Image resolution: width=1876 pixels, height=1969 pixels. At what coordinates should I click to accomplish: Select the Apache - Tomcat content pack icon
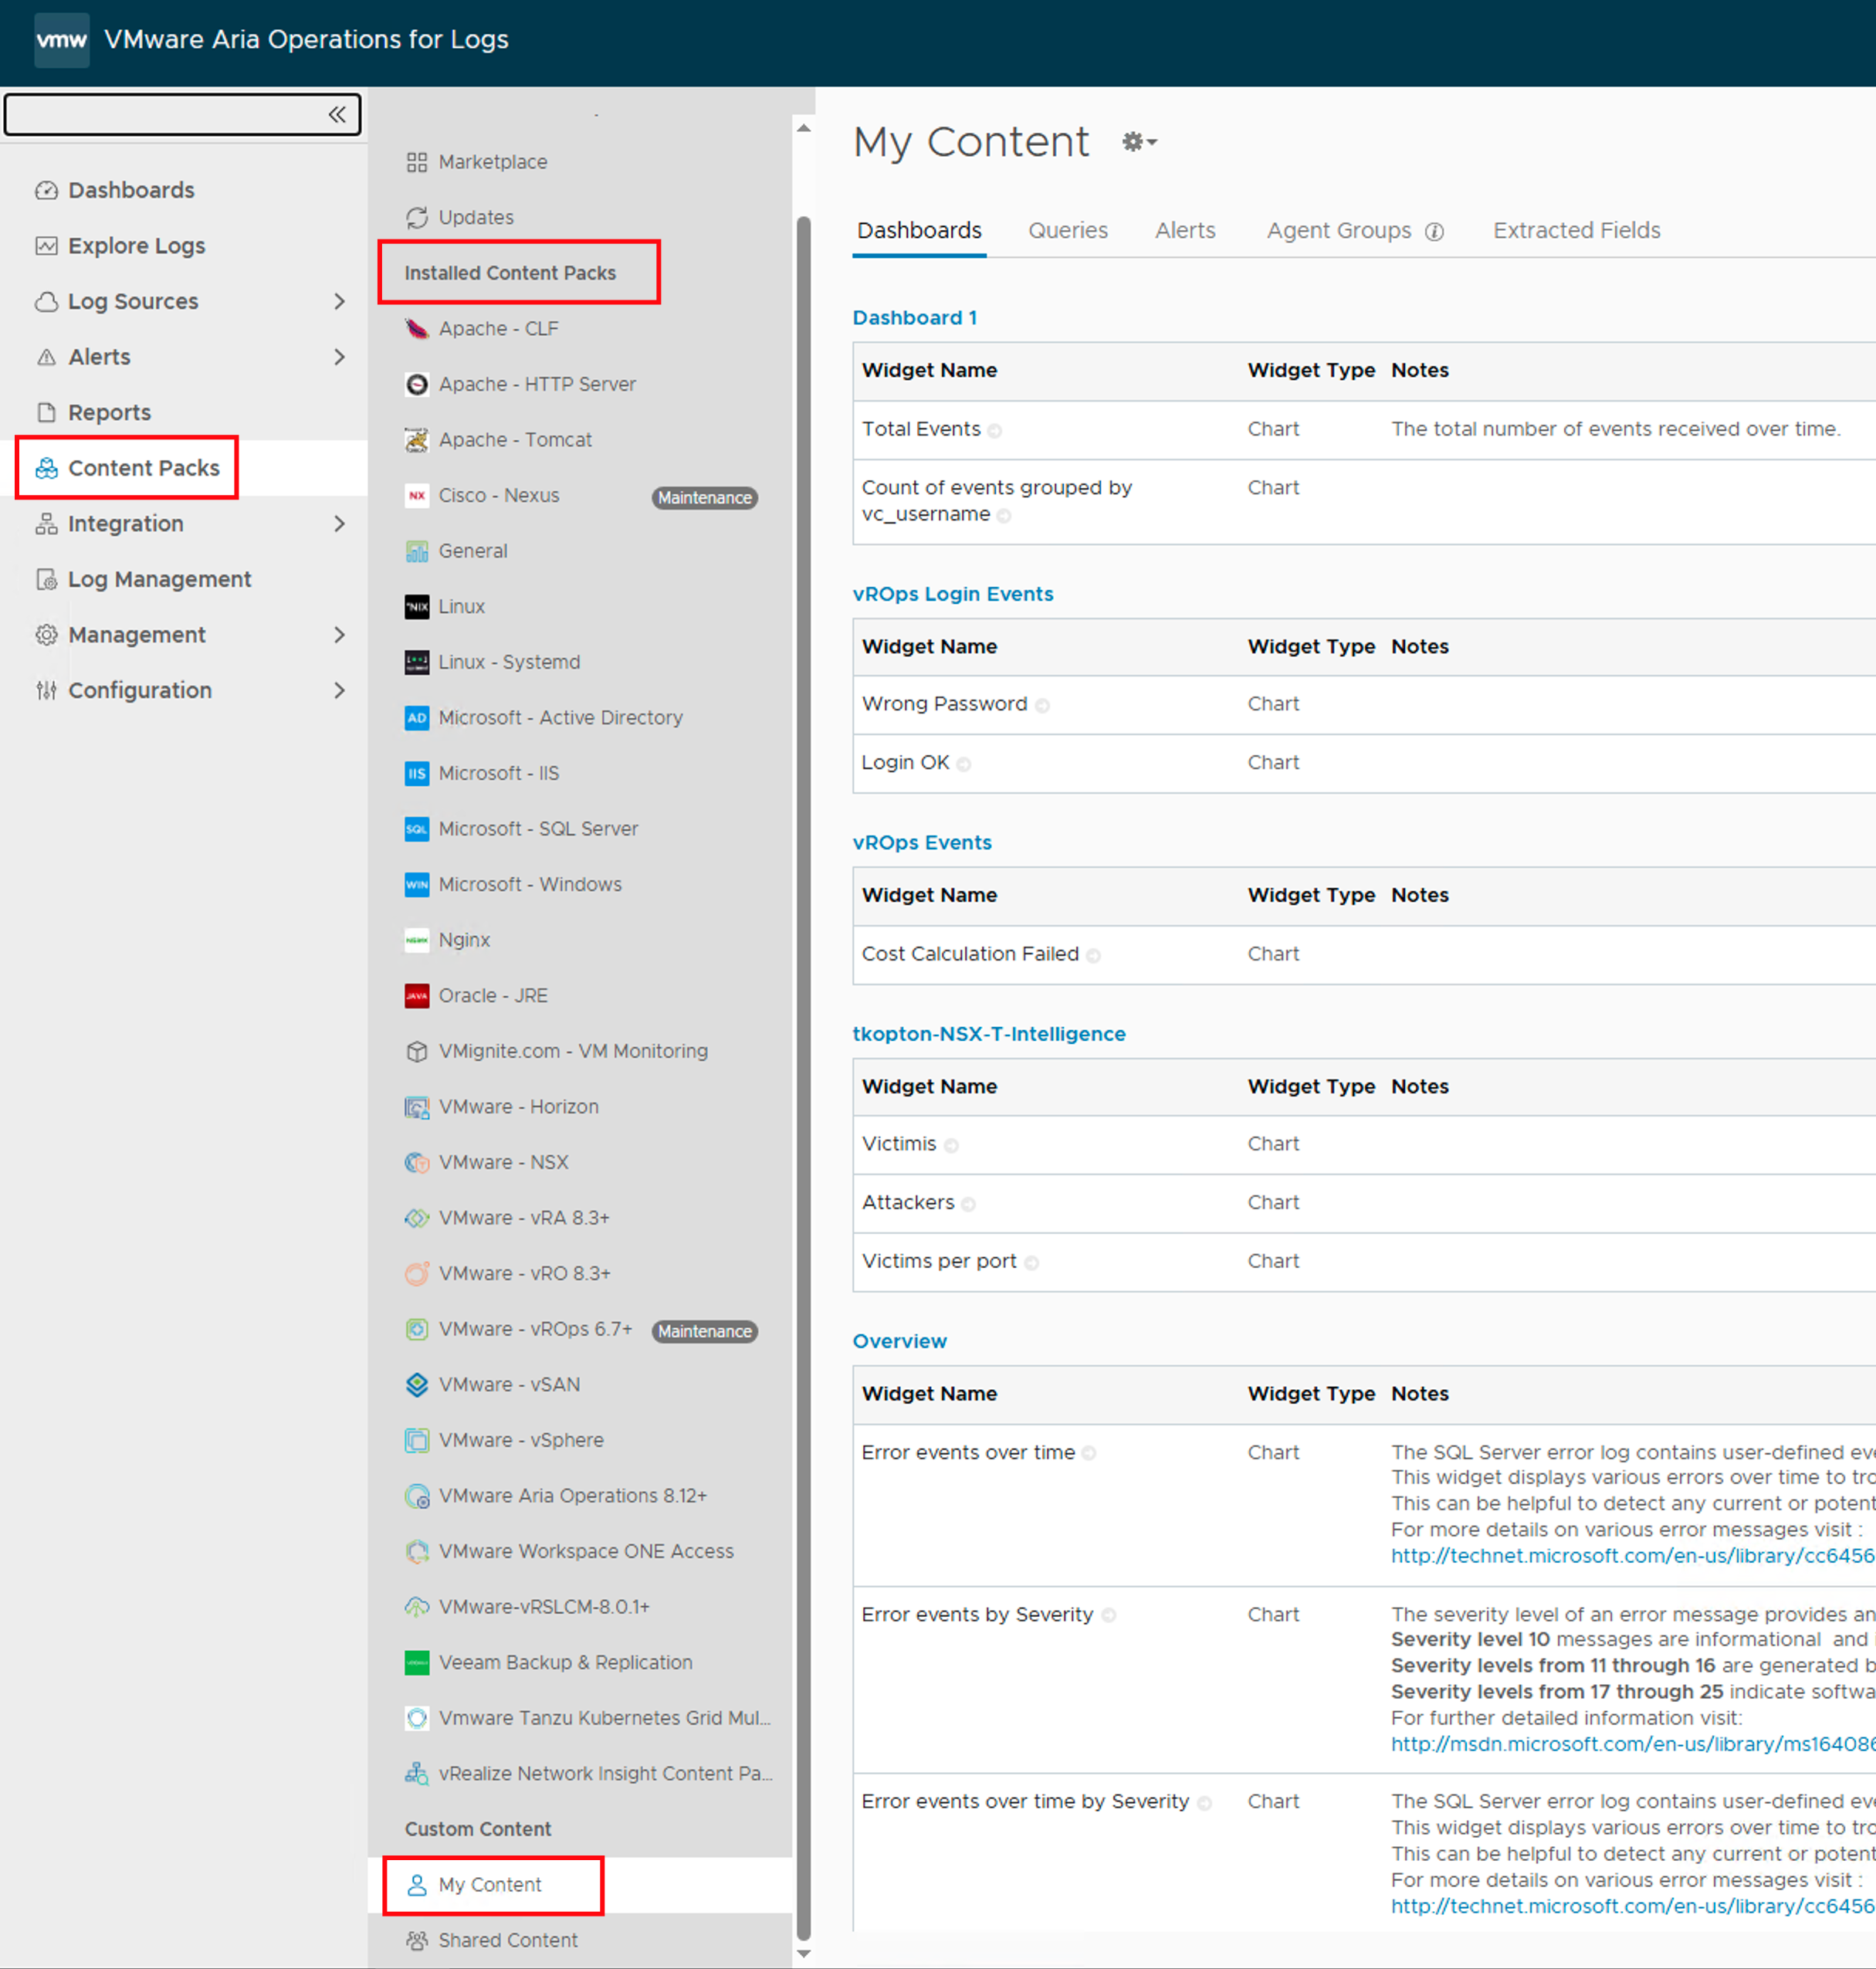click(417, 440)
